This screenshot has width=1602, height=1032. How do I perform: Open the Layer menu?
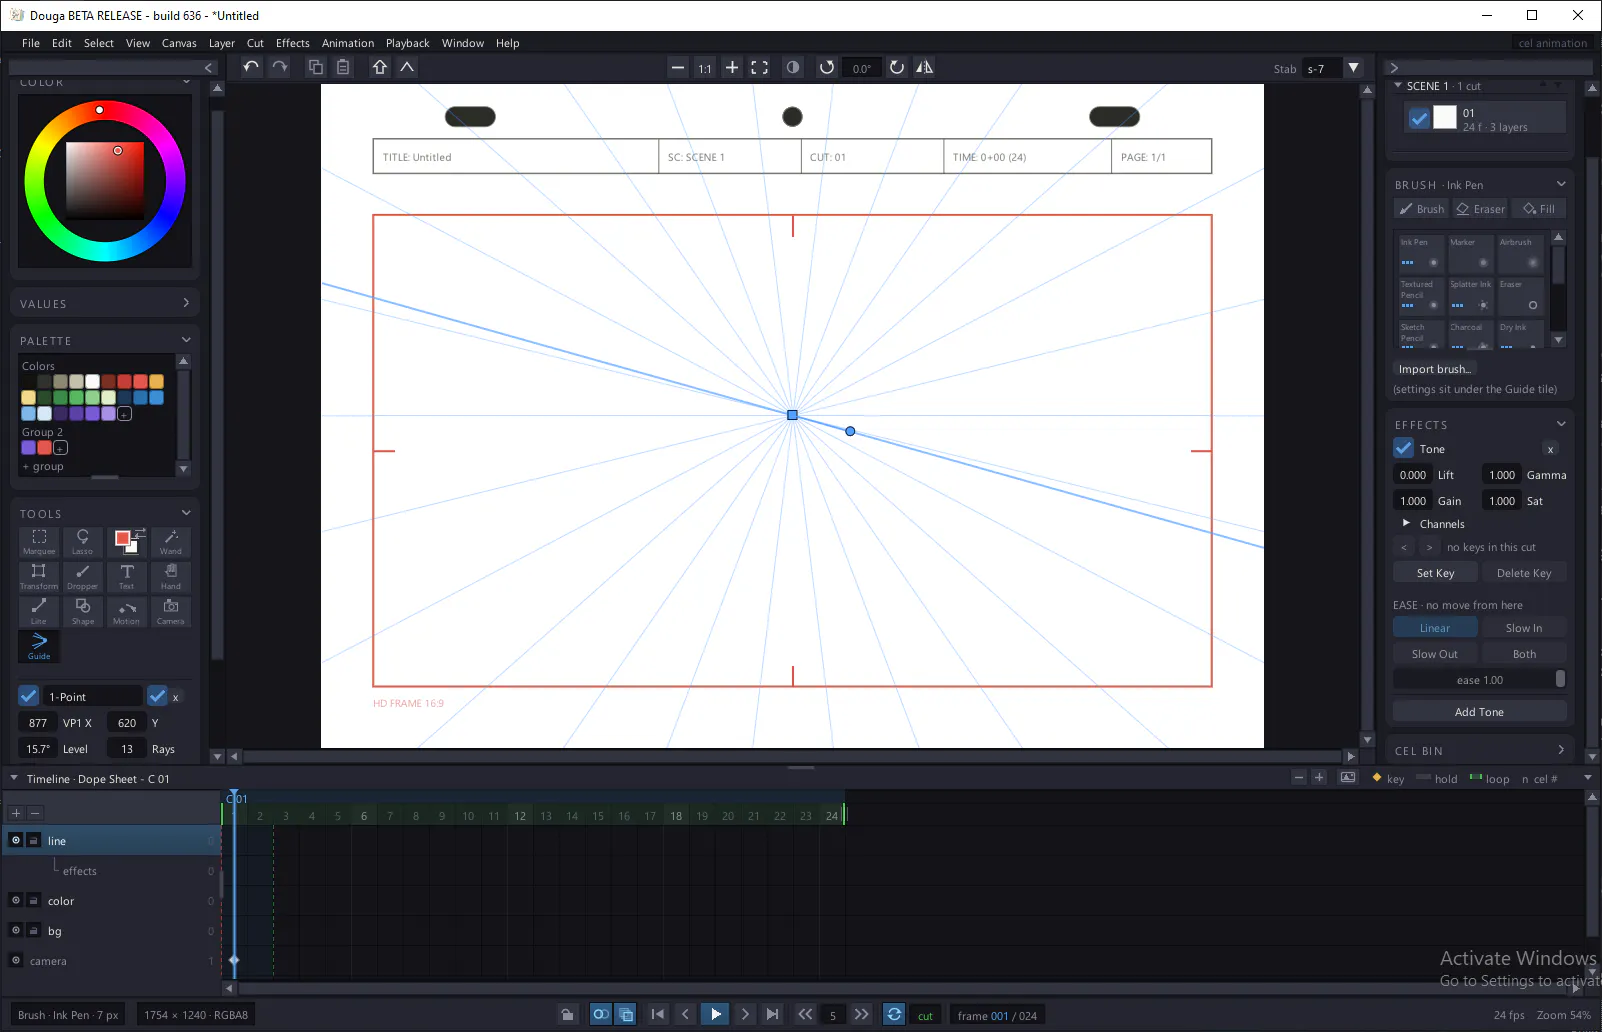tap(222, 43)
